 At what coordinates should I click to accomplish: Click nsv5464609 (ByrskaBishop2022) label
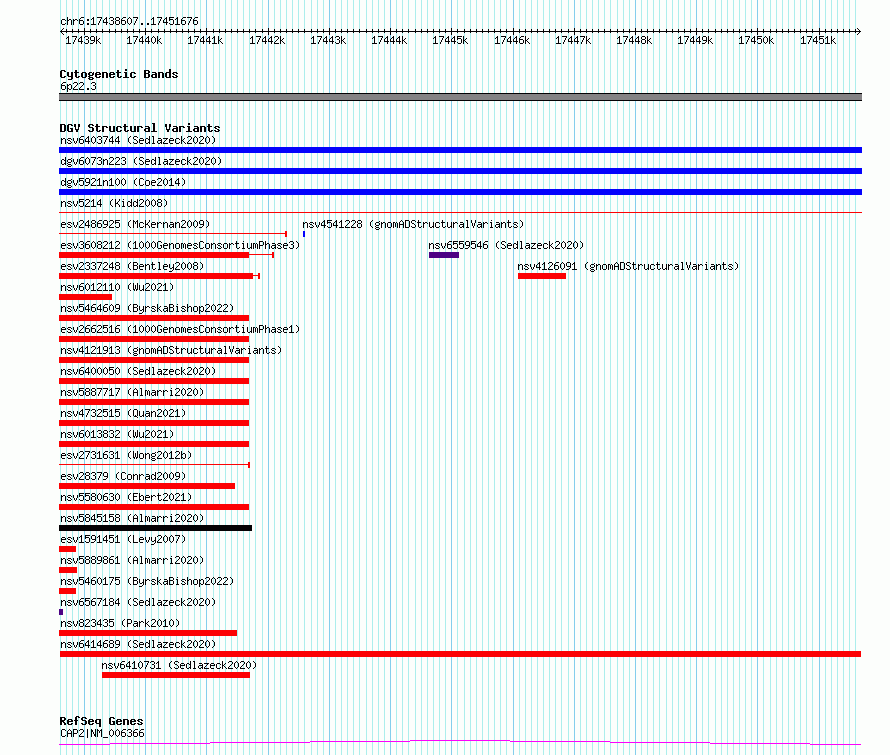(x=147, y=308)
